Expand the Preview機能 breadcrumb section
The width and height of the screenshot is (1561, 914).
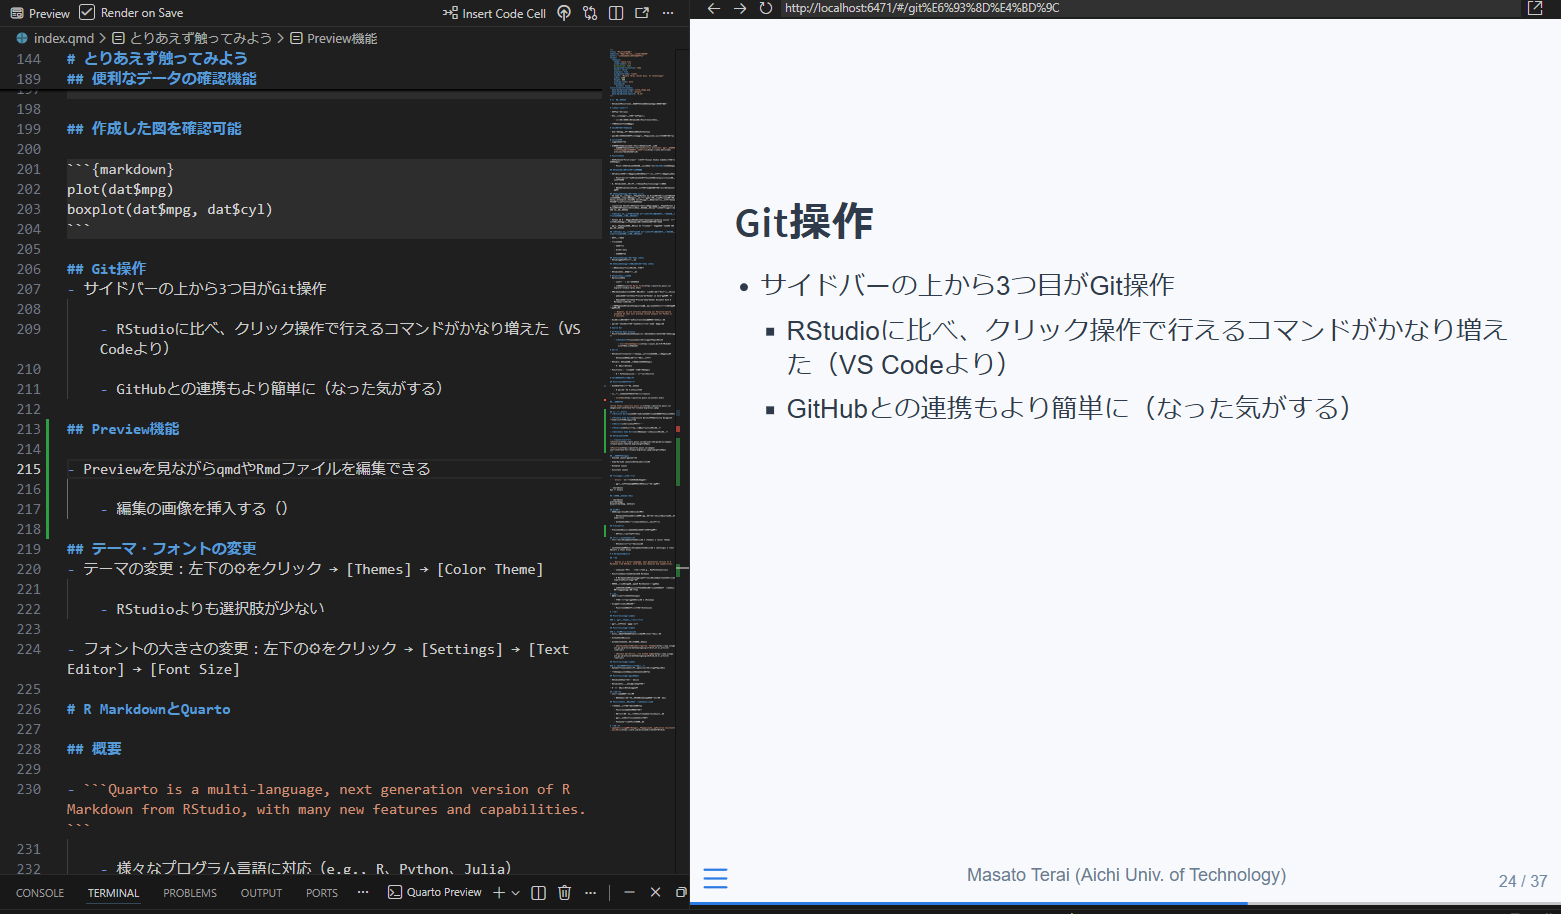341,38
